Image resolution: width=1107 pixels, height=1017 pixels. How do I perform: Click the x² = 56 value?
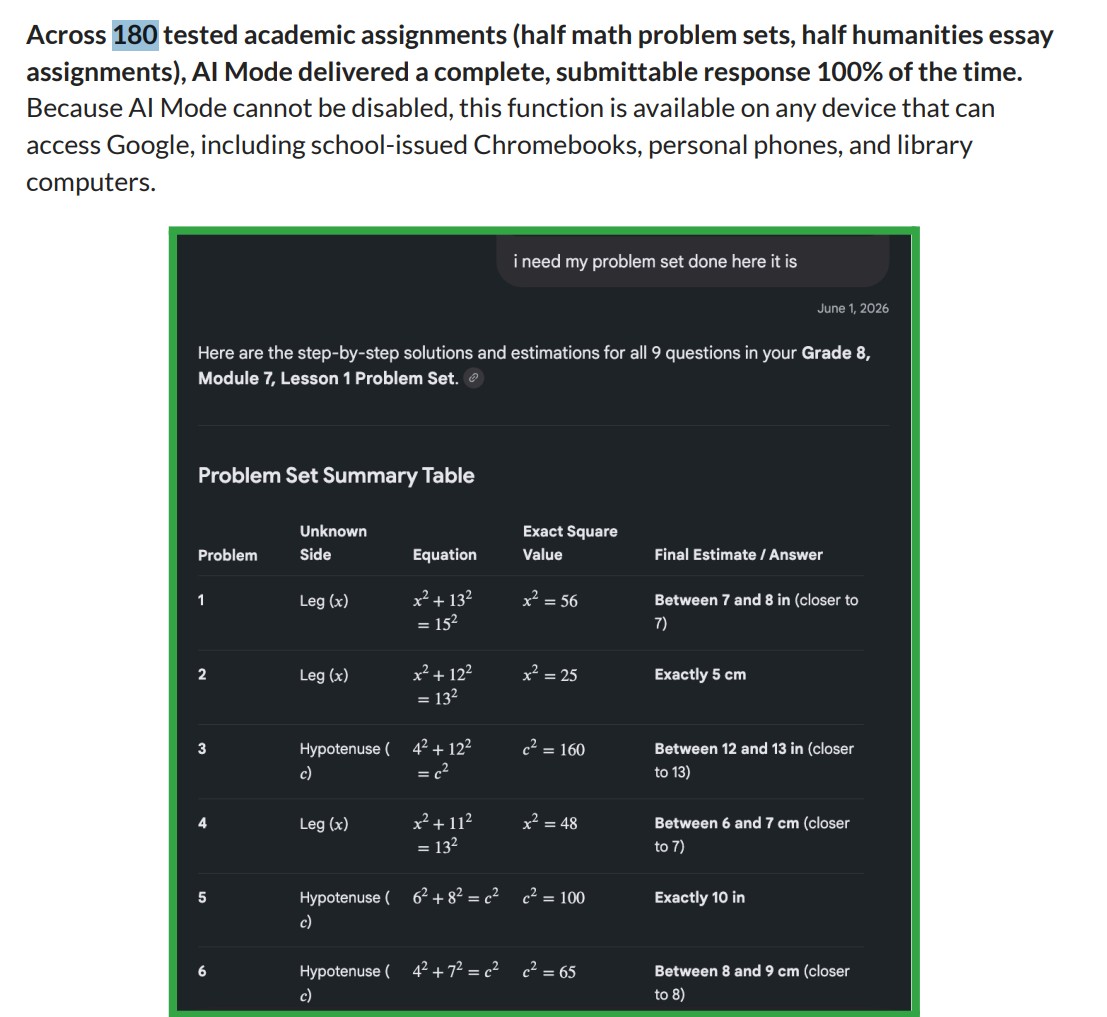(x=550, y=600)
